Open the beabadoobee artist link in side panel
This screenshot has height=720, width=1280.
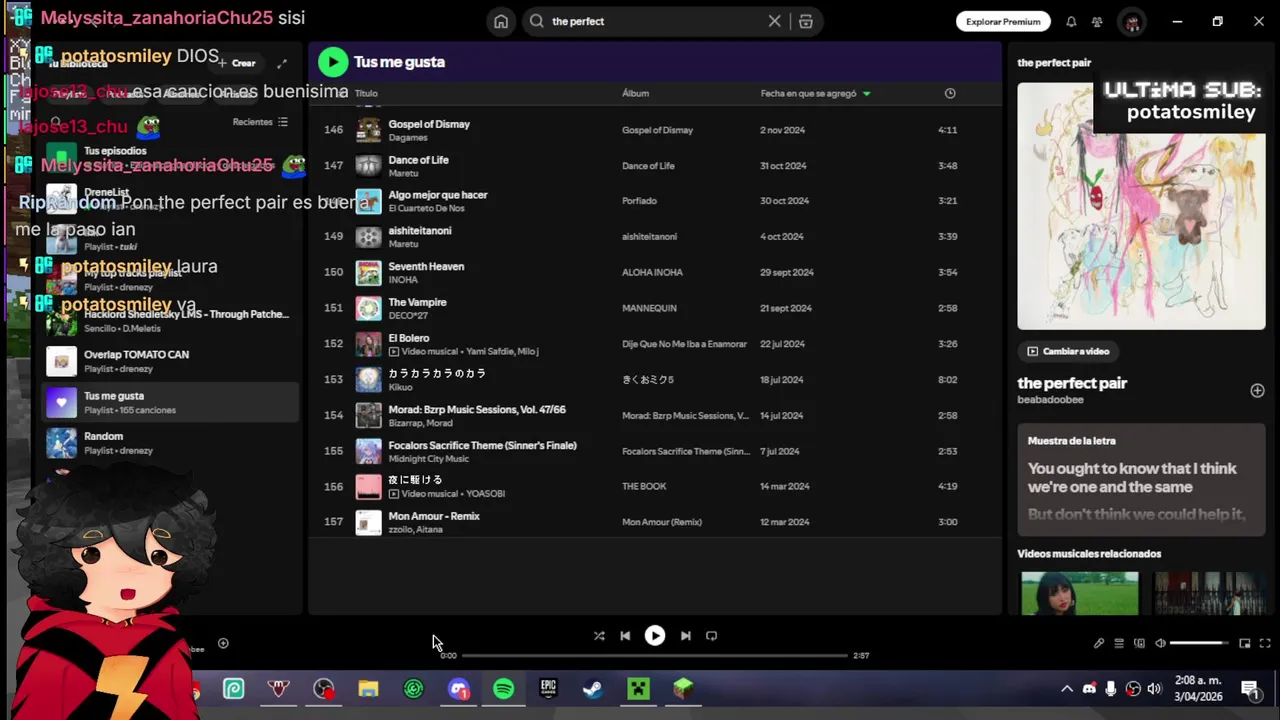pos(1050,399)
